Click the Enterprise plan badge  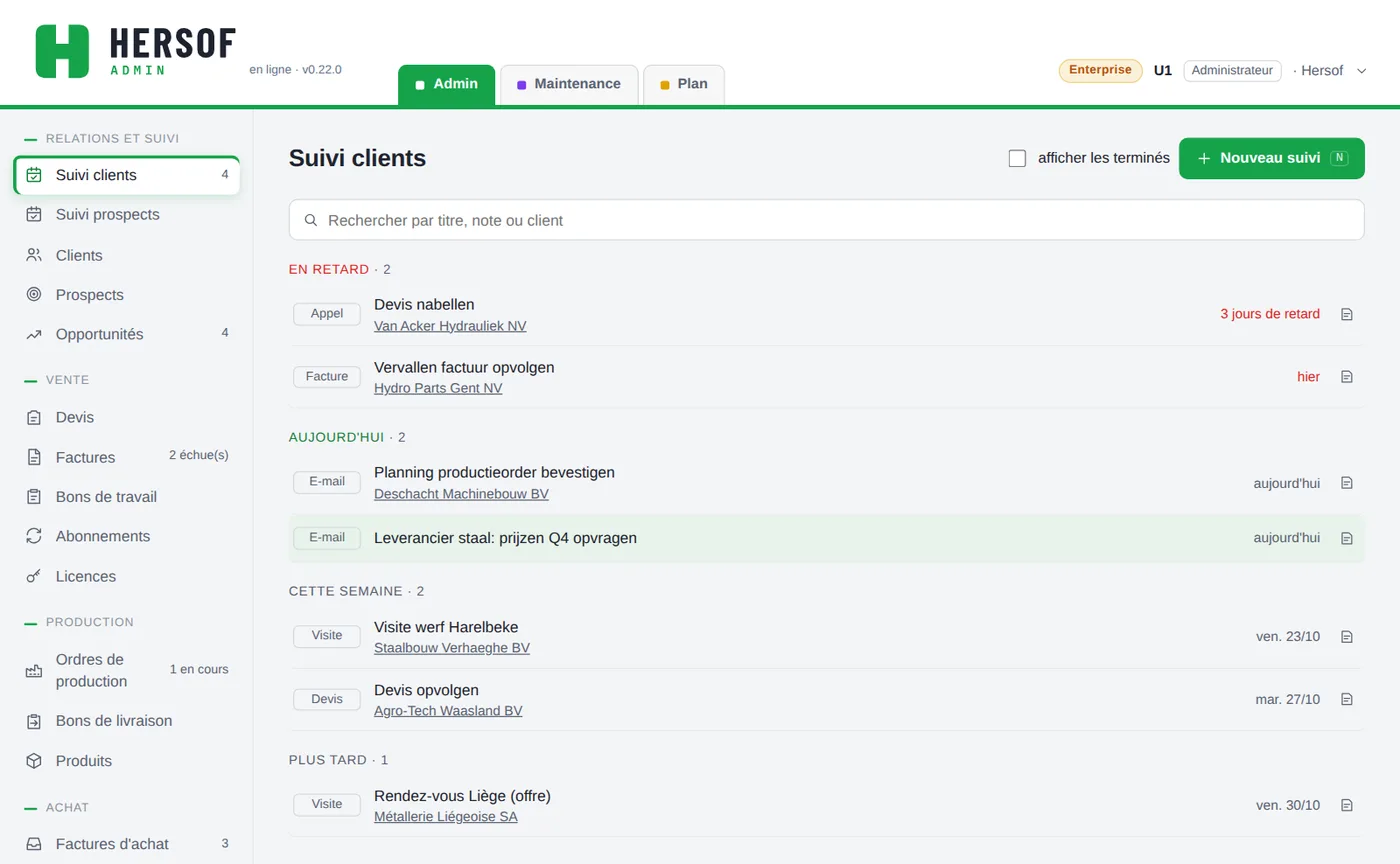tap(1100, 70)
